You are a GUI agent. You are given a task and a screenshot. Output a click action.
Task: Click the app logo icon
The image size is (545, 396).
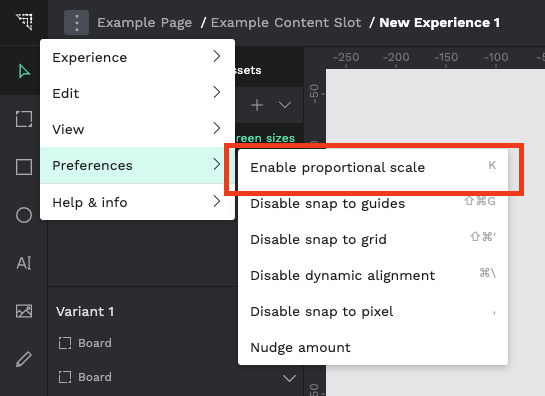tap(24, 22)
